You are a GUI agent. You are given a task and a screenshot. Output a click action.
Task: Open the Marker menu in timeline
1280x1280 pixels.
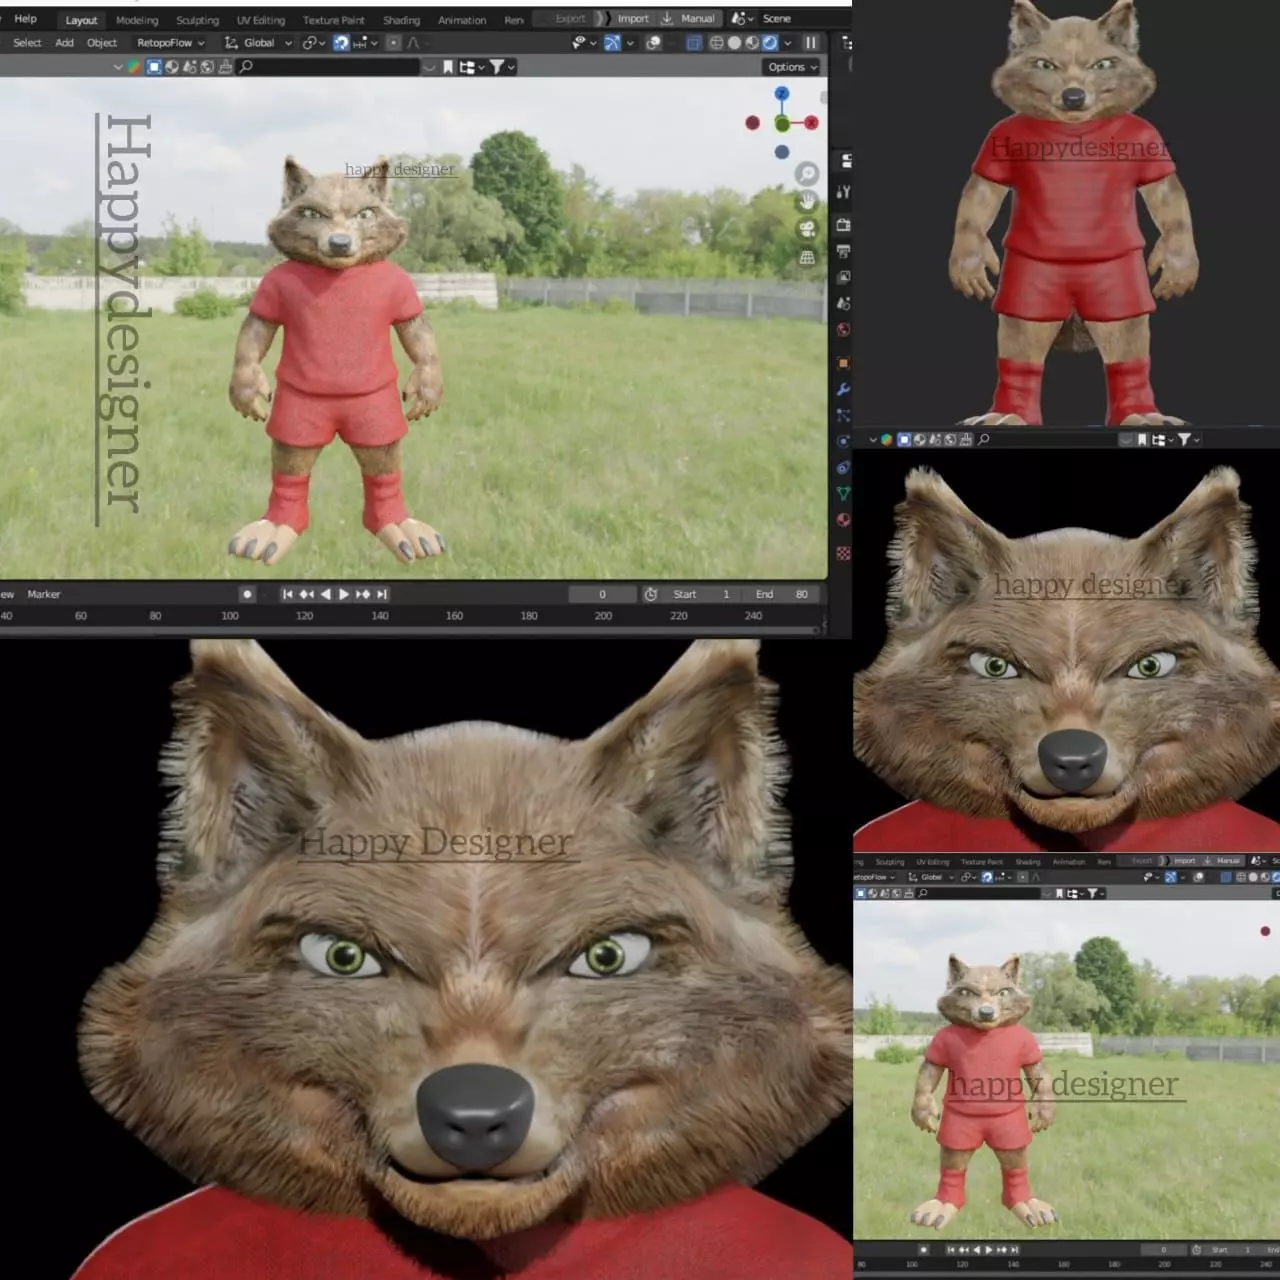point(44,594)
